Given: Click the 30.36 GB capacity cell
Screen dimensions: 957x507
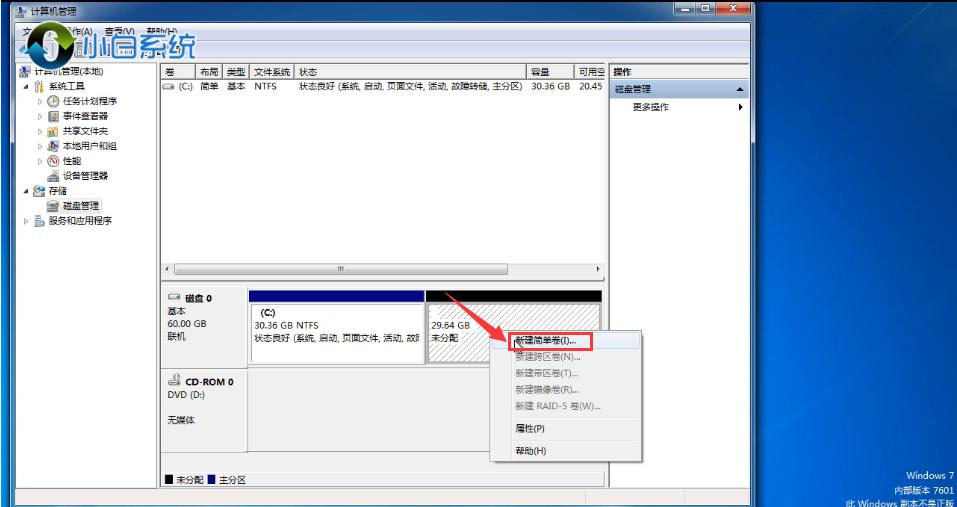Looking at the screenshot, I should [550, 87].
